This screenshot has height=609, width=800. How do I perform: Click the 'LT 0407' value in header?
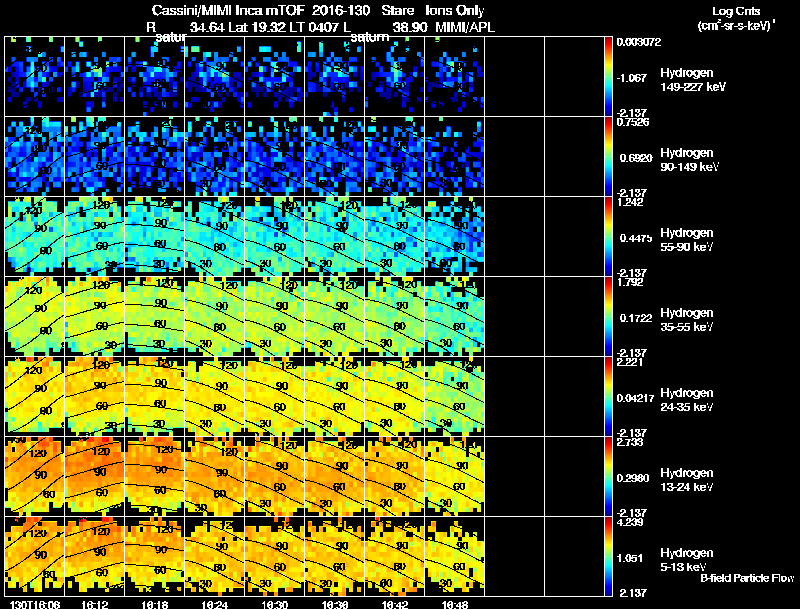pyautogui.click(x=315, y=27)
